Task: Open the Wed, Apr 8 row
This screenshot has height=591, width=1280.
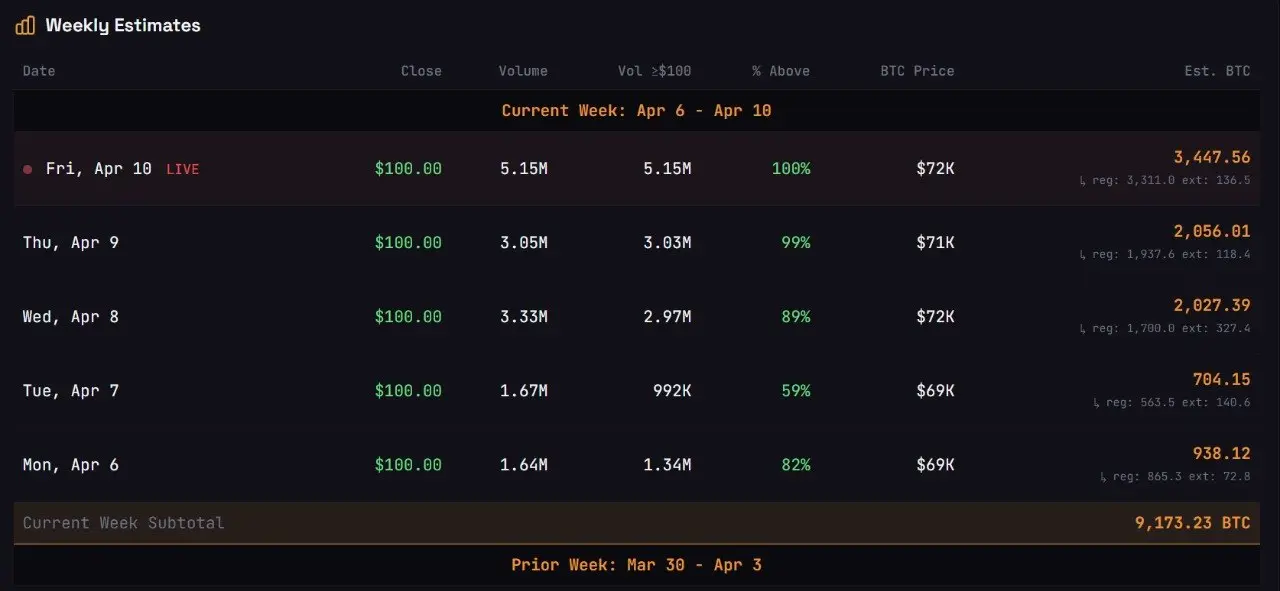Action: (637, 317)
